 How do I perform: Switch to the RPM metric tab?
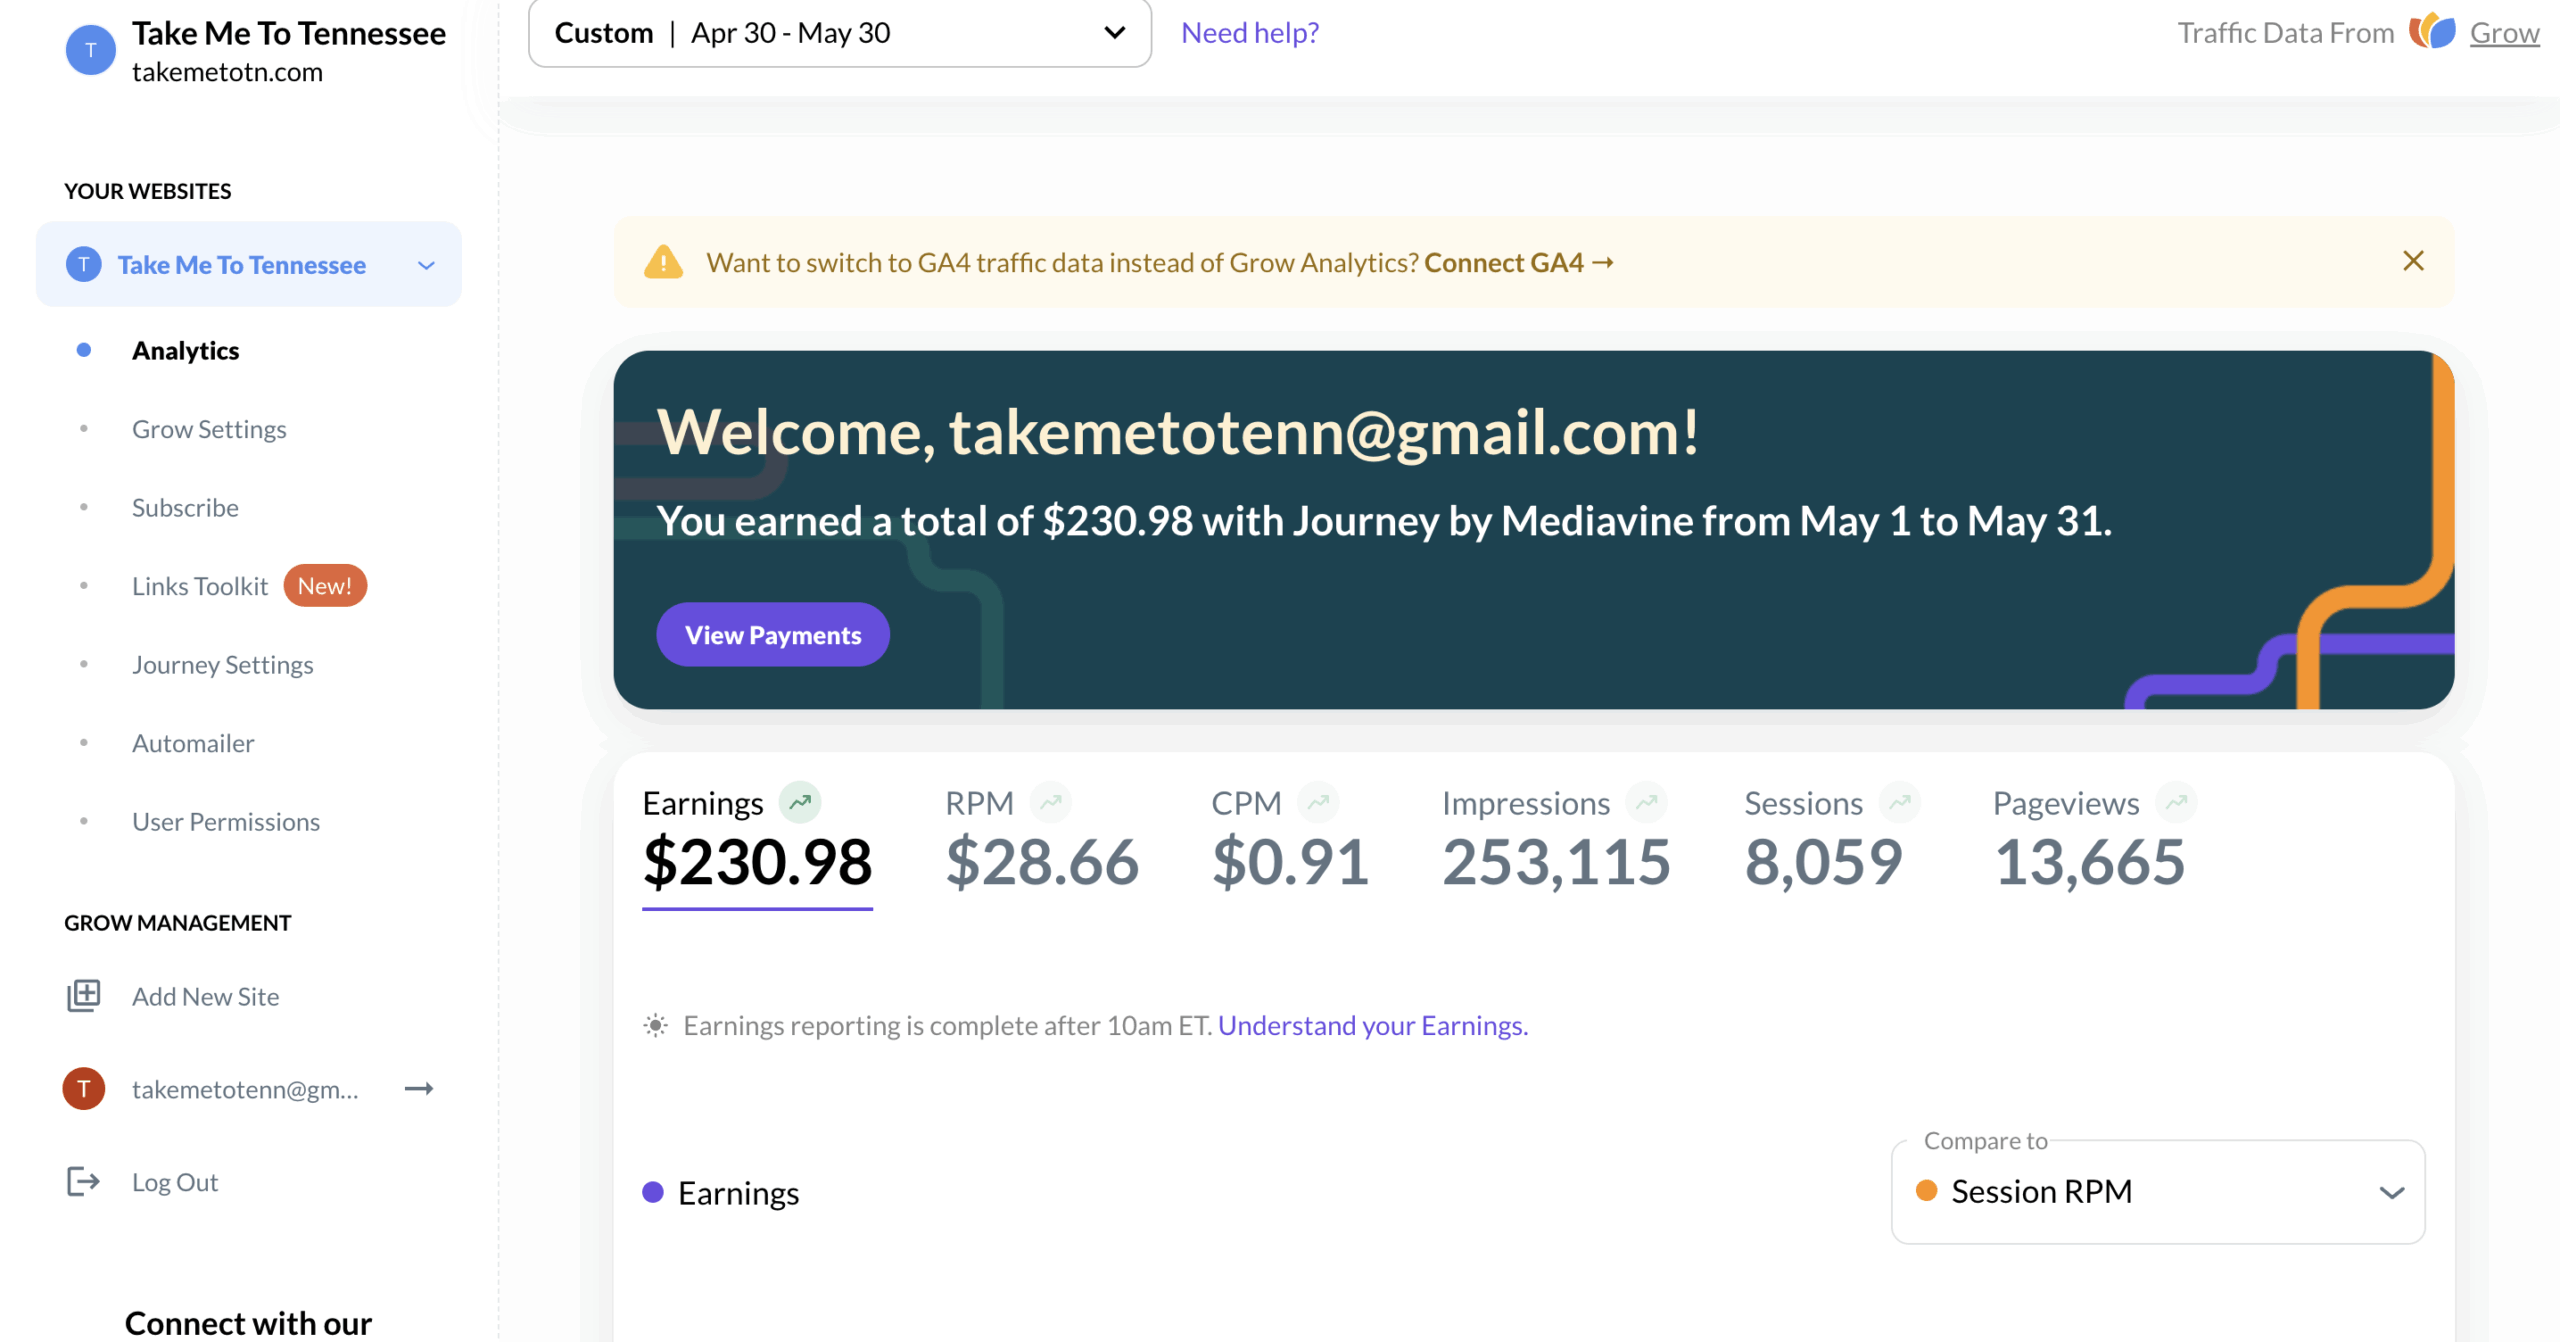click(1042, 840)
